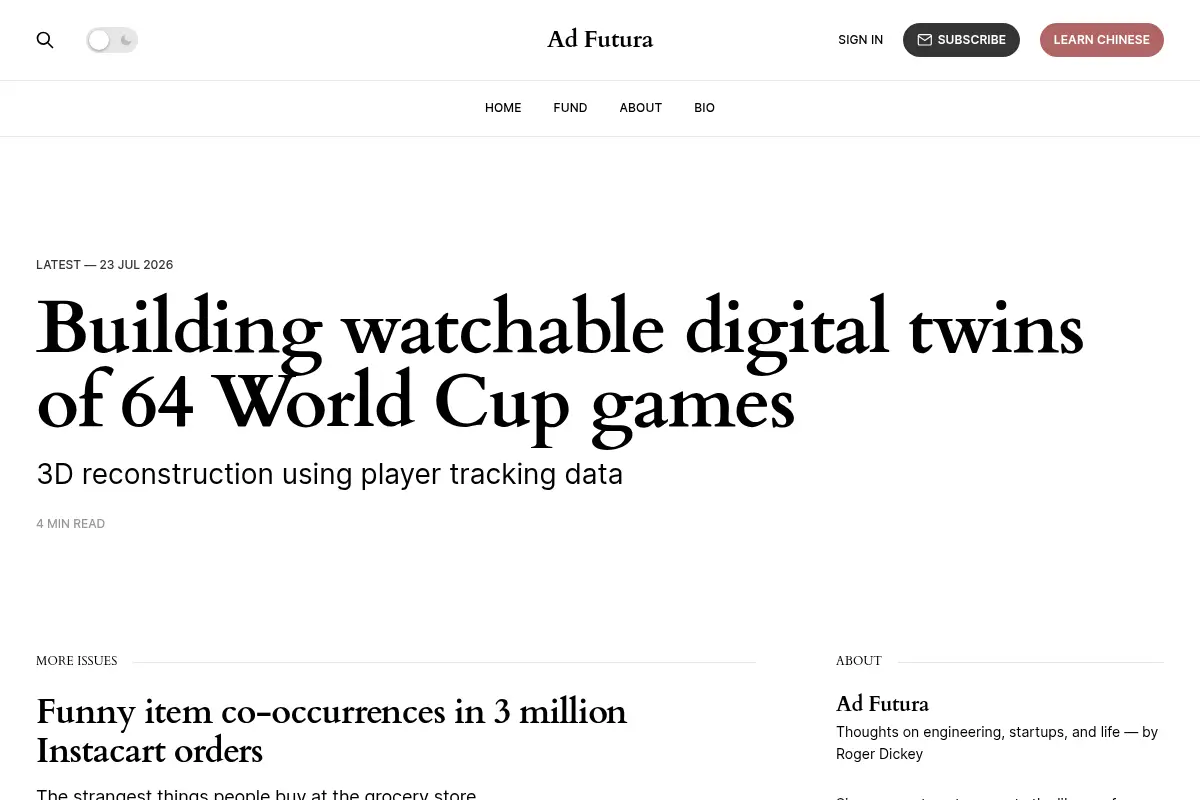
Task: Click the strangest things grocery store excerpt
Action: tap(256, 794)
